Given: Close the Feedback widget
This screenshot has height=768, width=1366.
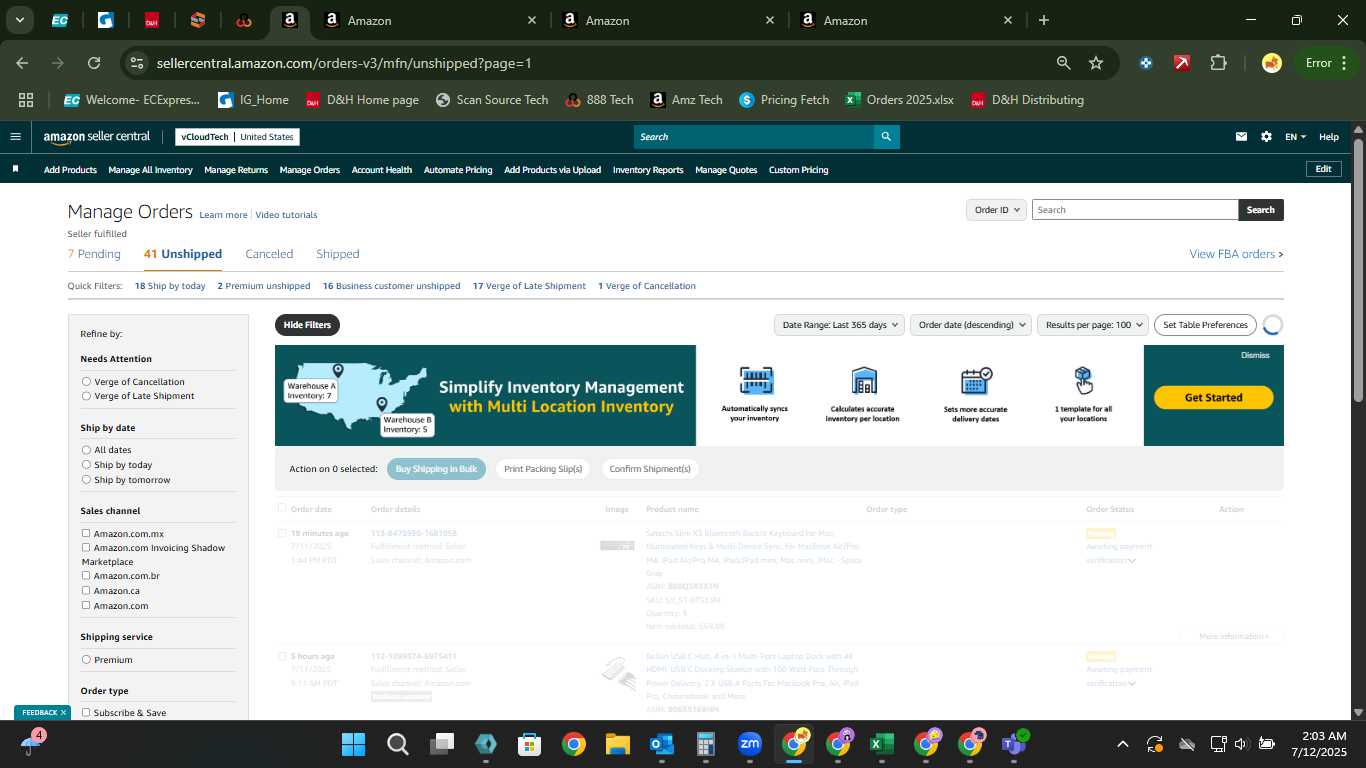Looking at the screenshot, I should (63, 713).
